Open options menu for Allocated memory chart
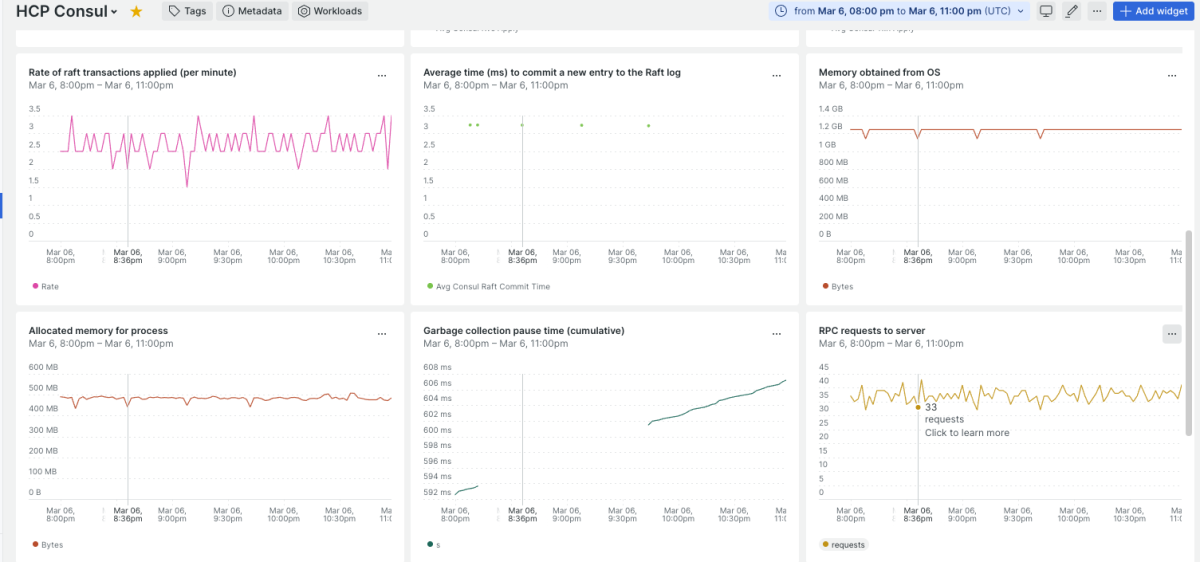 coord(382,334)
